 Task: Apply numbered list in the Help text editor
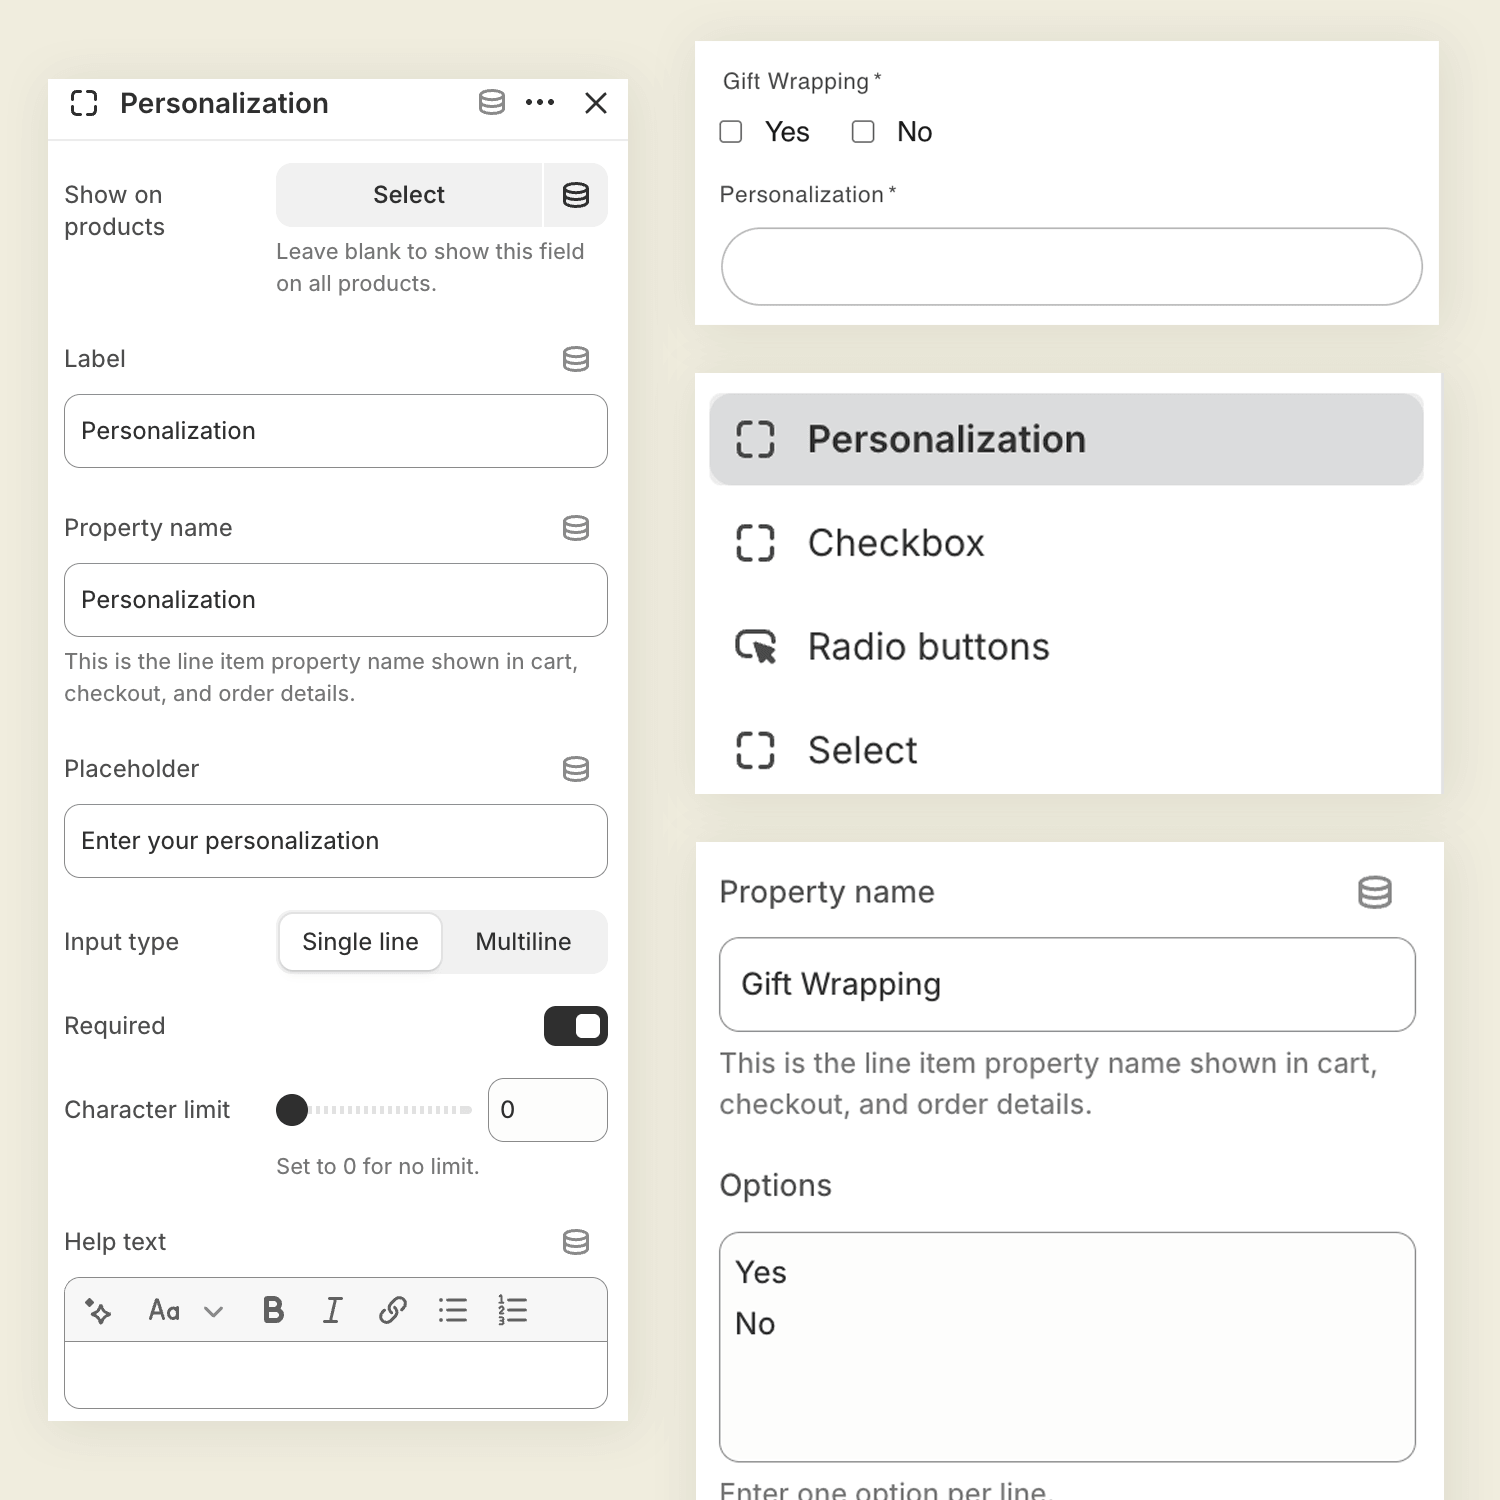[x=513, y=1310]
